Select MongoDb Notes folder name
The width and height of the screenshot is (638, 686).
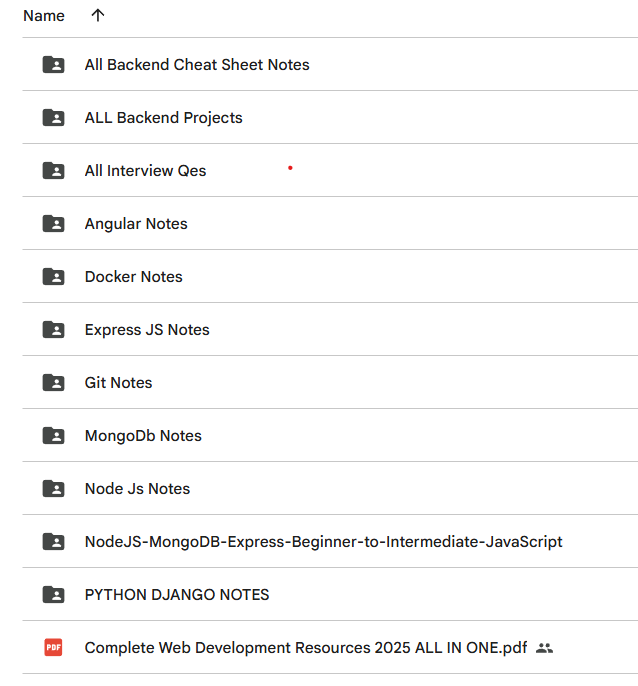143,436
